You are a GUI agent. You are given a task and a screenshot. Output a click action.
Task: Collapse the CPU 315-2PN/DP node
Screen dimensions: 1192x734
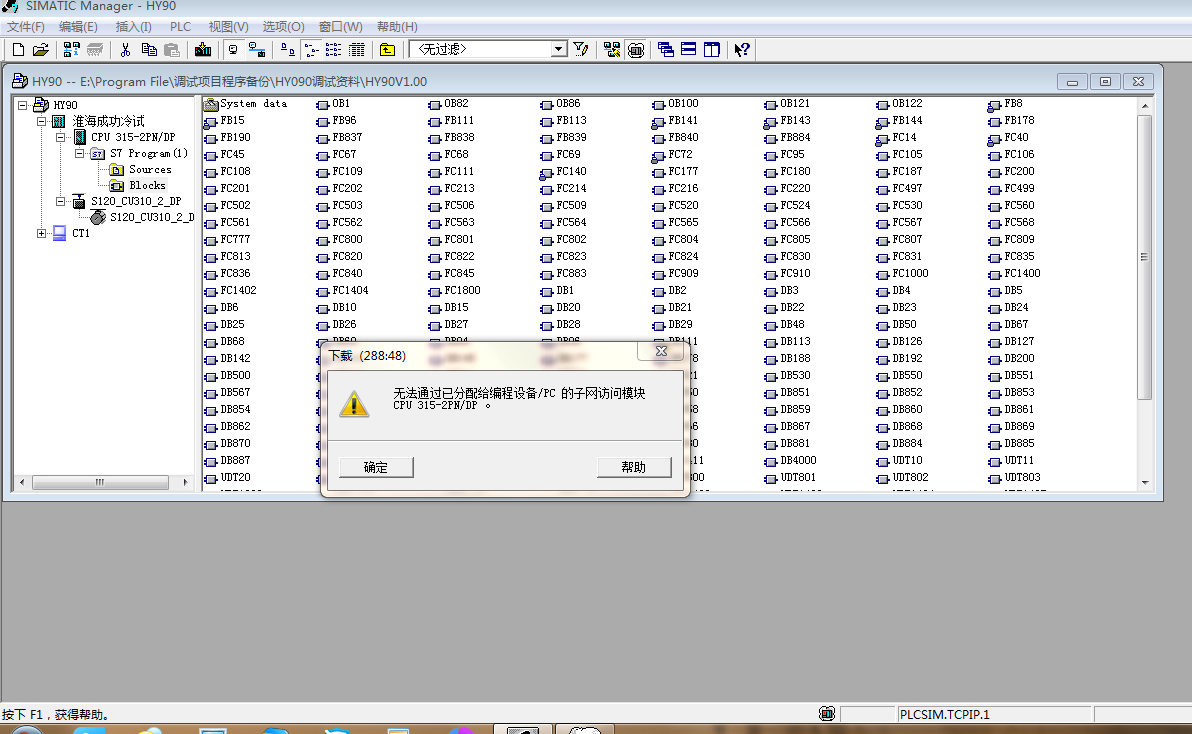61,138
